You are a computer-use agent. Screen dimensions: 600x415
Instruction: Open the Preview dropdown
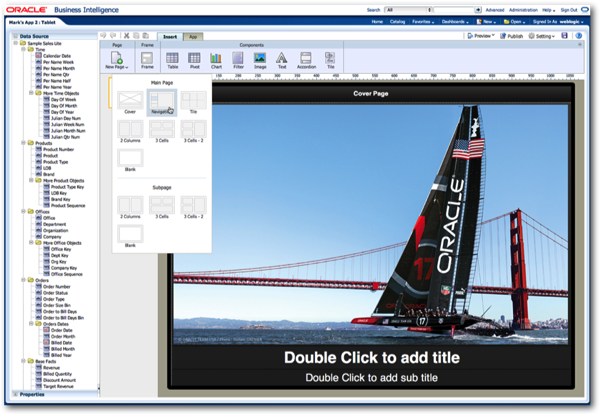click(x=481, y=36)
